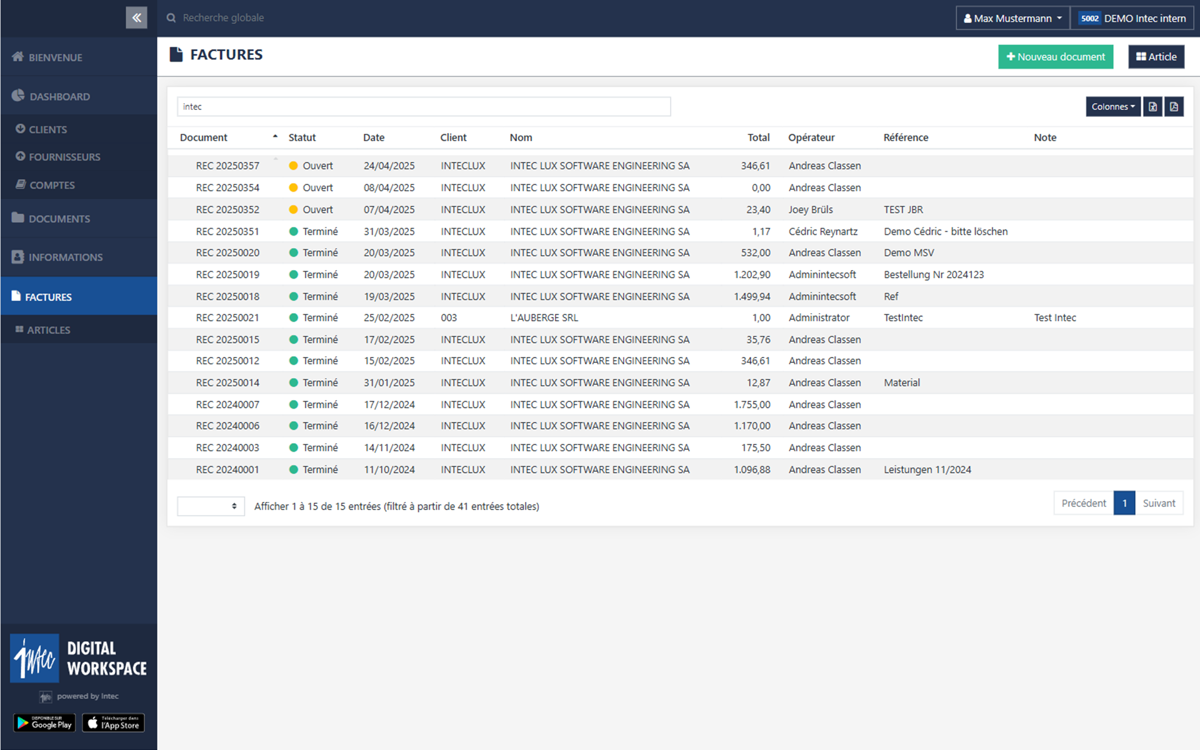Click the Test Intec note cell
This screenshot has width=1200, height=750.
coord(1055,318)
